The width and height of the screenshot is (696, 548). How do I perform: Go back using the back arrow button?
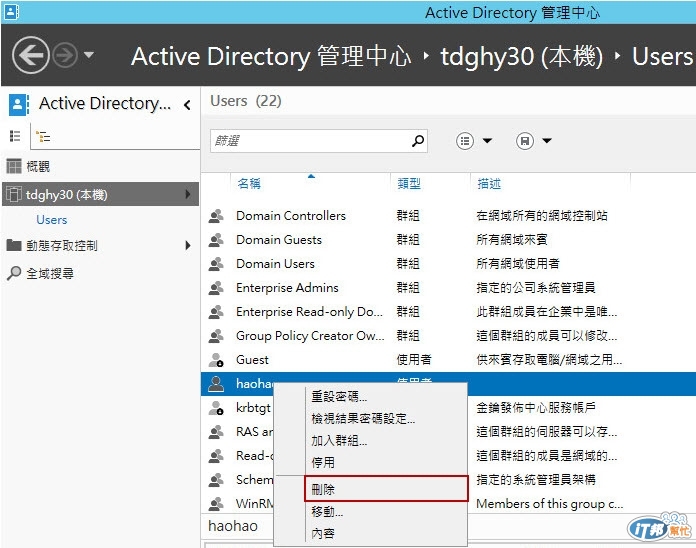(x=30, y=55)
